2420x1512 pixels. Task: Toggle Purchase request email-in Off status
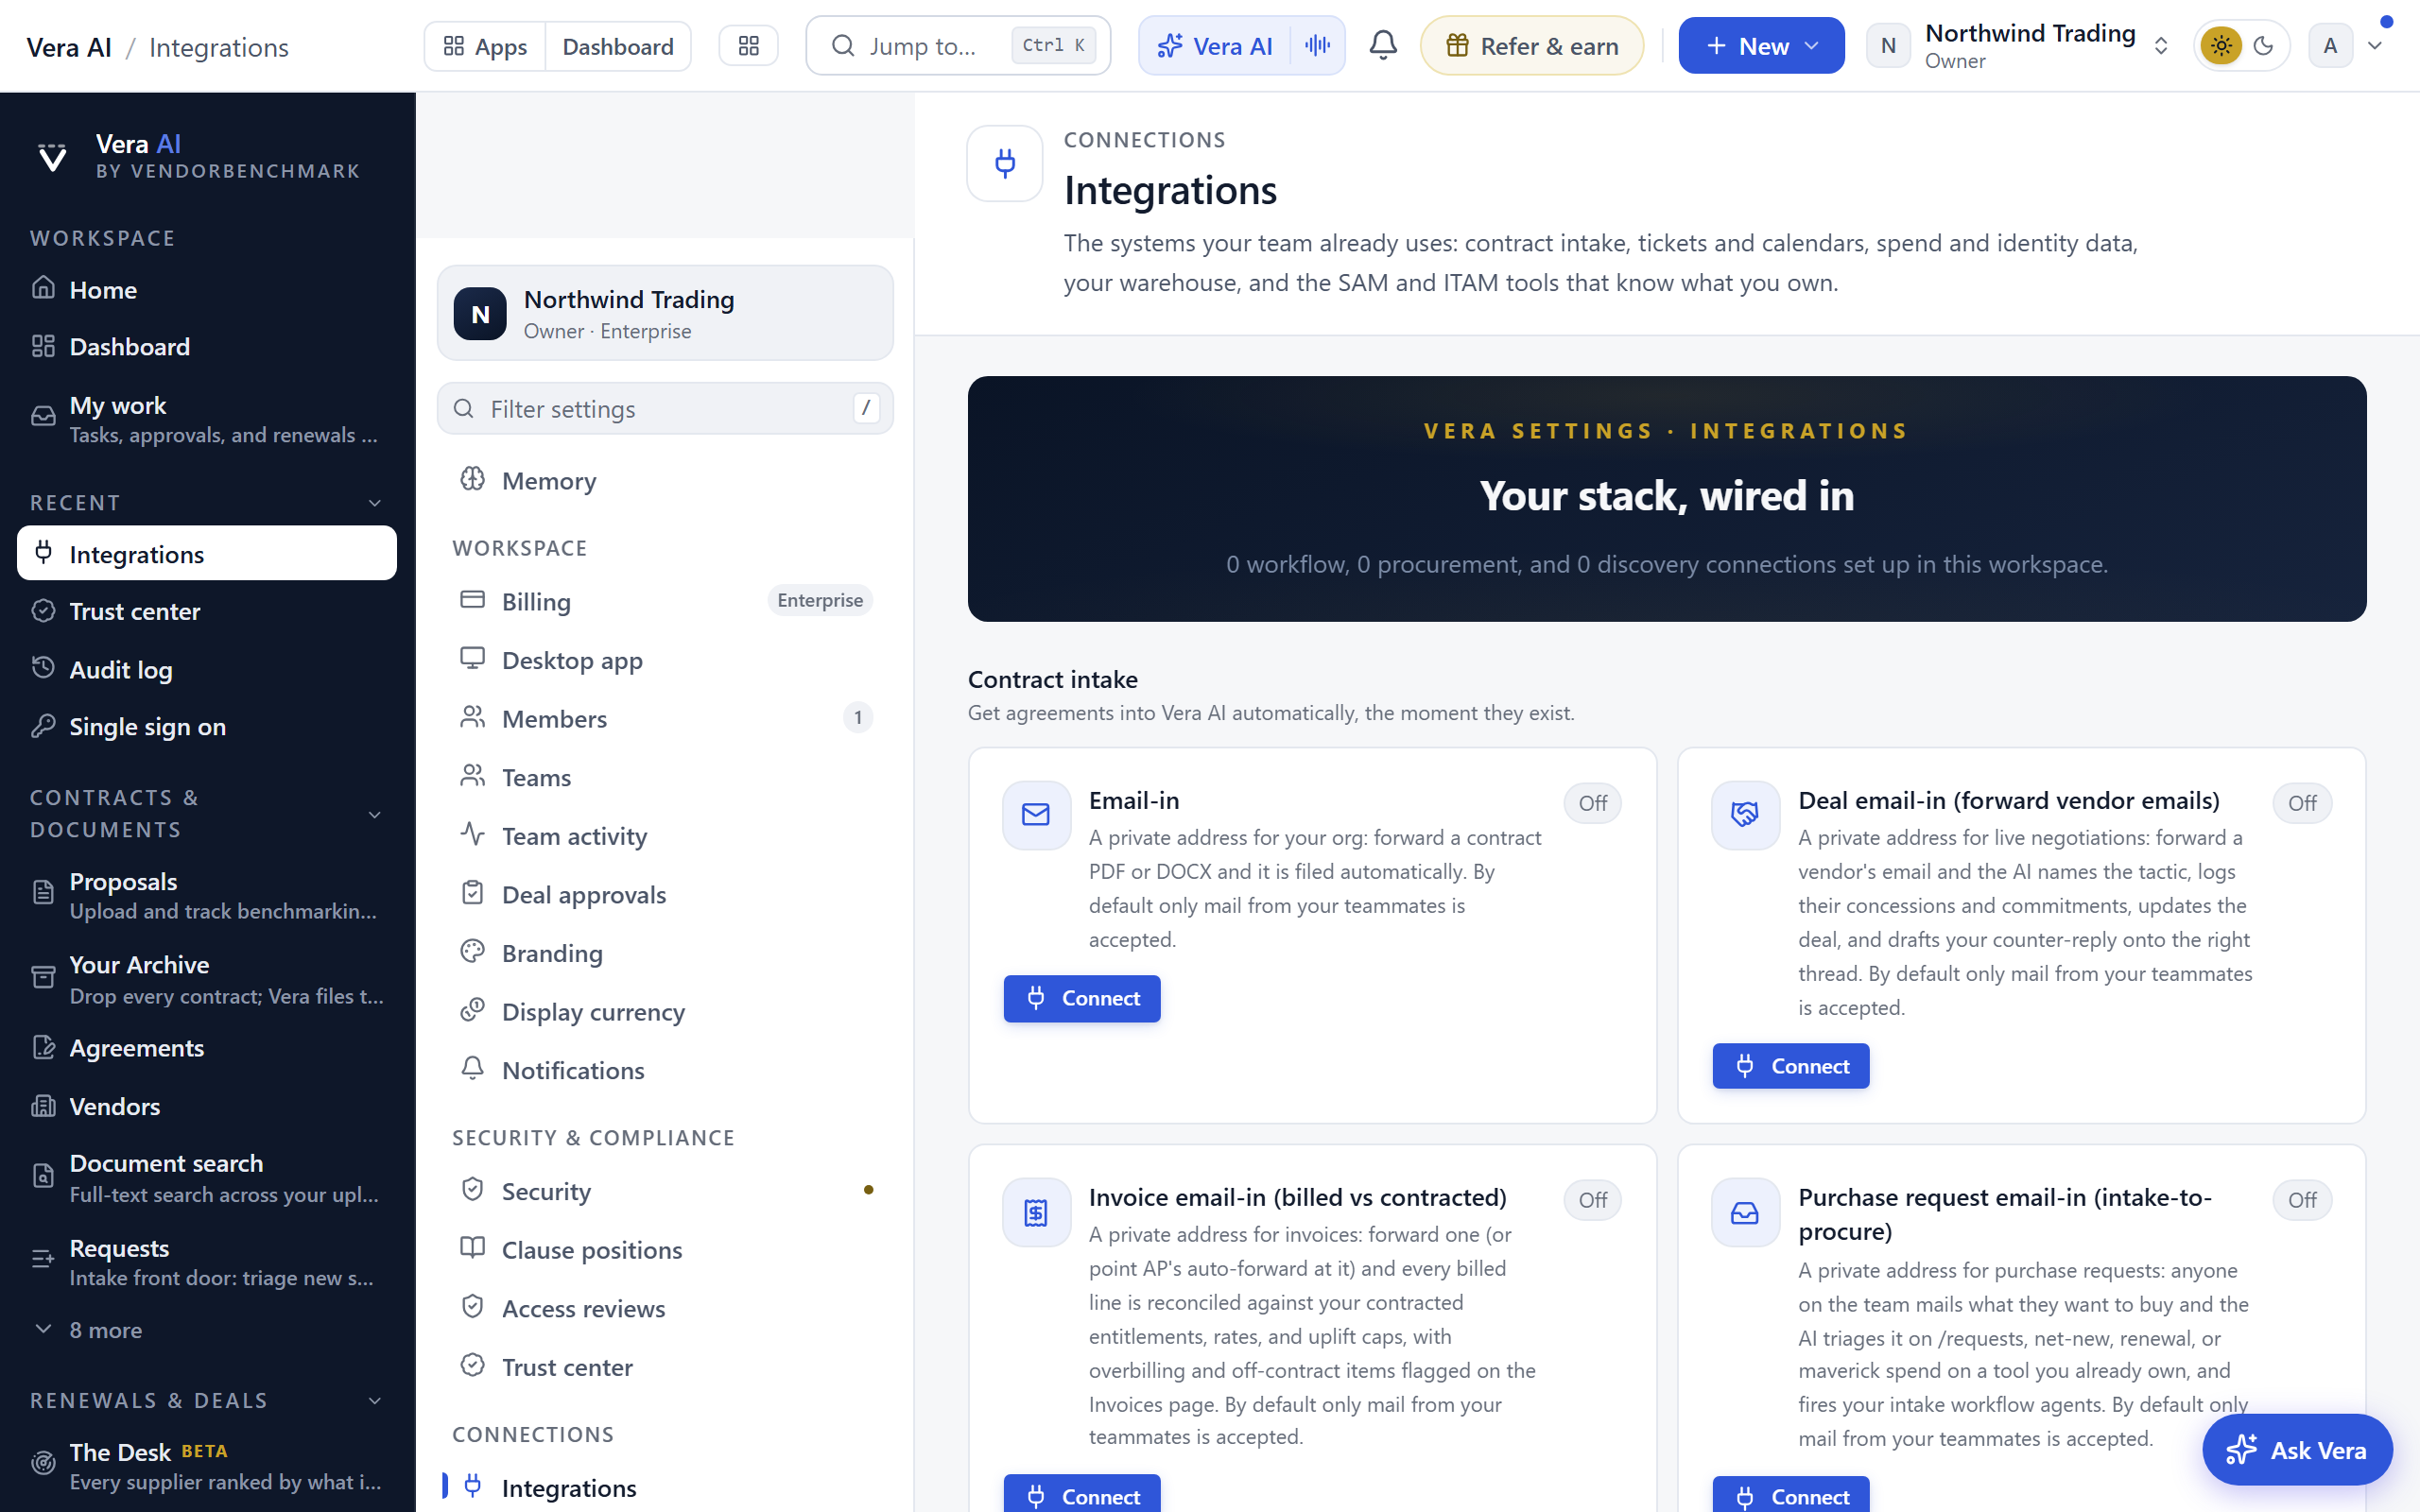point(2302,1200)
